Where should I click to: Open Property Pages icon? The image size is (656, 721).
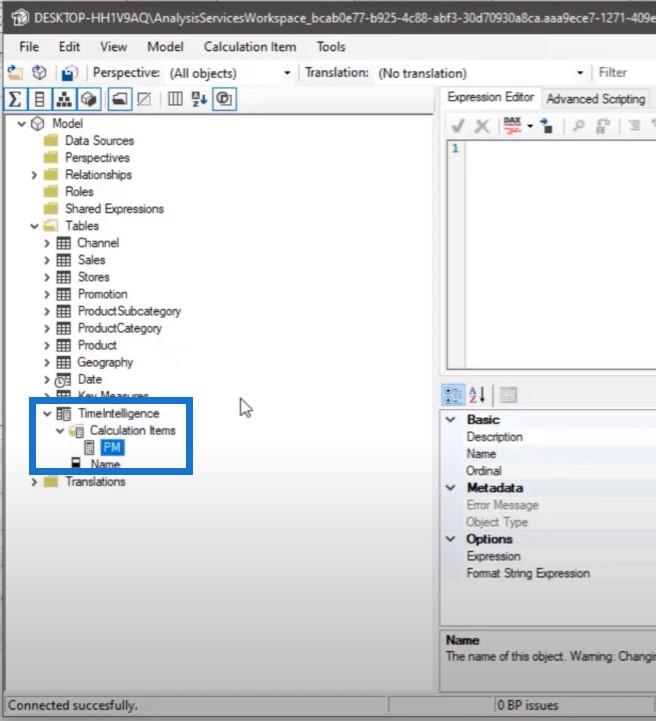(x=508, y=395)
